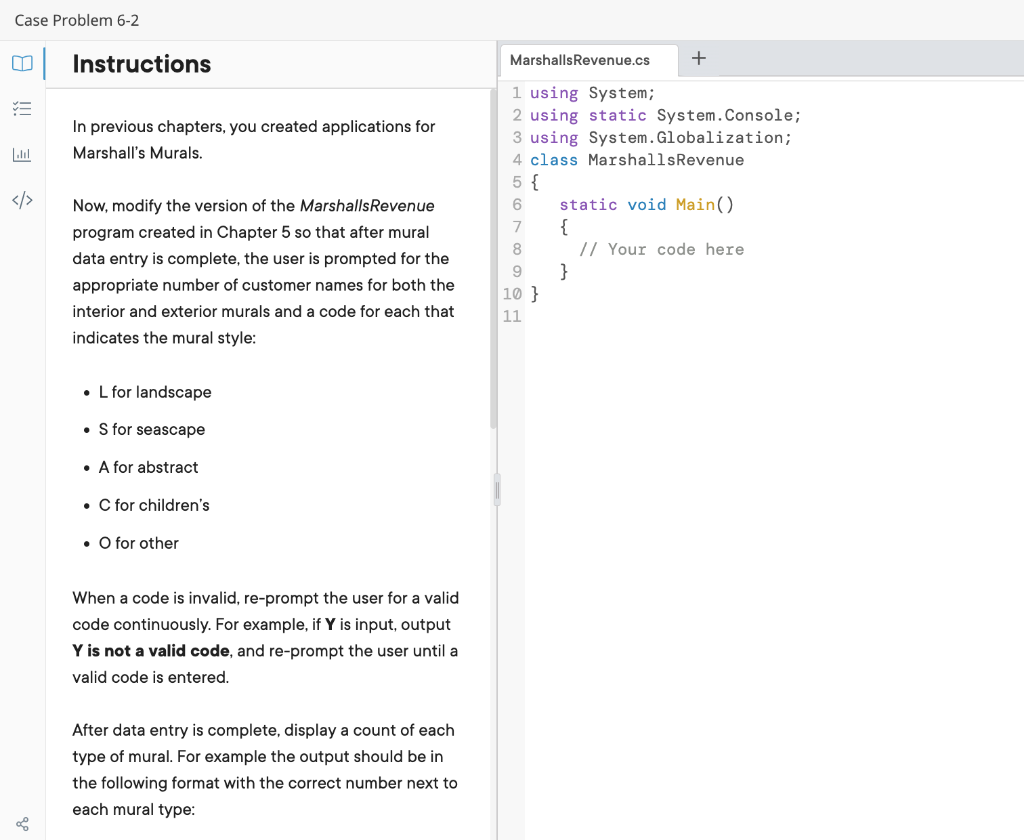Click the book icon above the checklist icon
The height and width of the screenshot is (840, 1024).
[21, 62]
